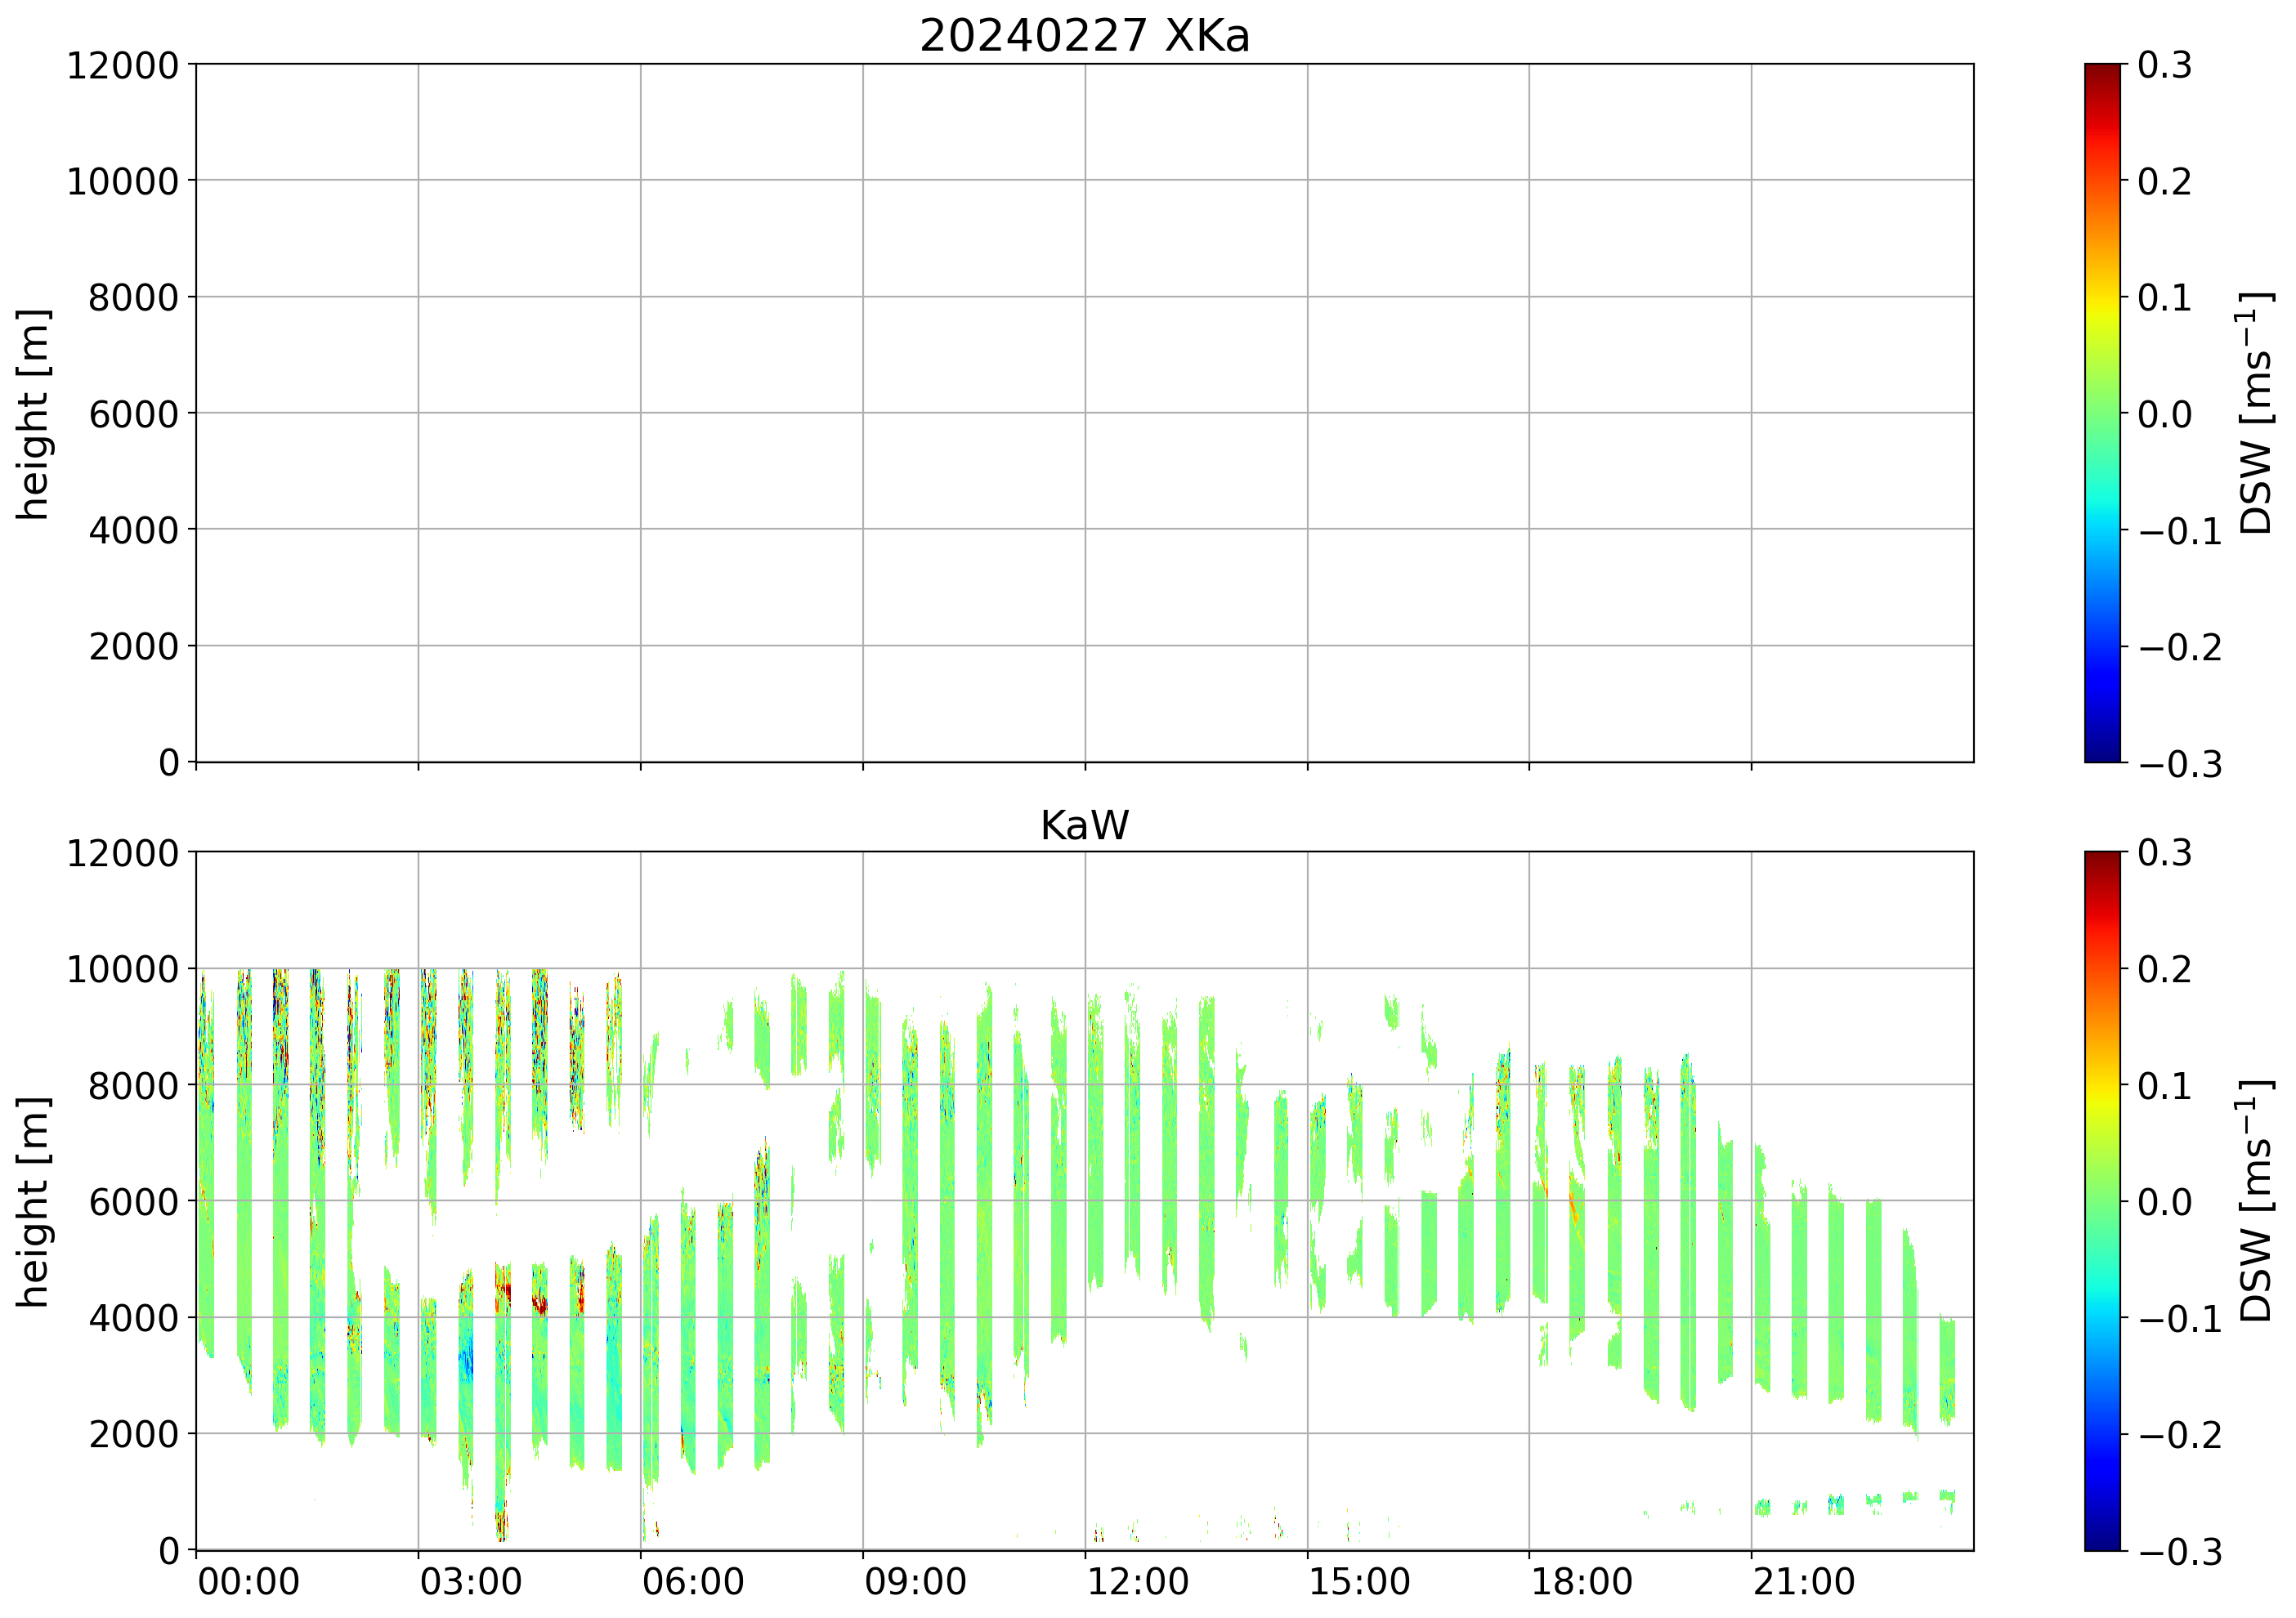2296x1618 pixels.
Task: Click the 18:00 time axis label
Action: click(x=1582, y=1583)
